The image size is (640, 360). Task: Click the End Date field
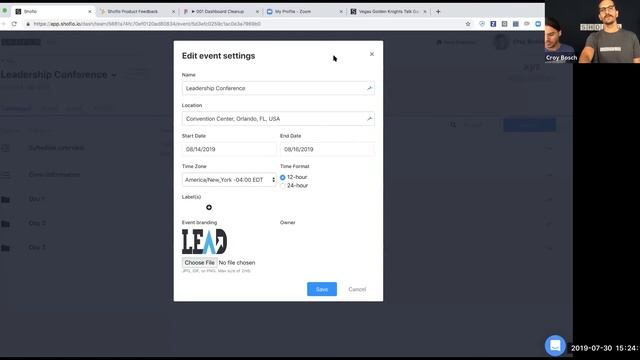pyautogui.click(x=327, y=149)
